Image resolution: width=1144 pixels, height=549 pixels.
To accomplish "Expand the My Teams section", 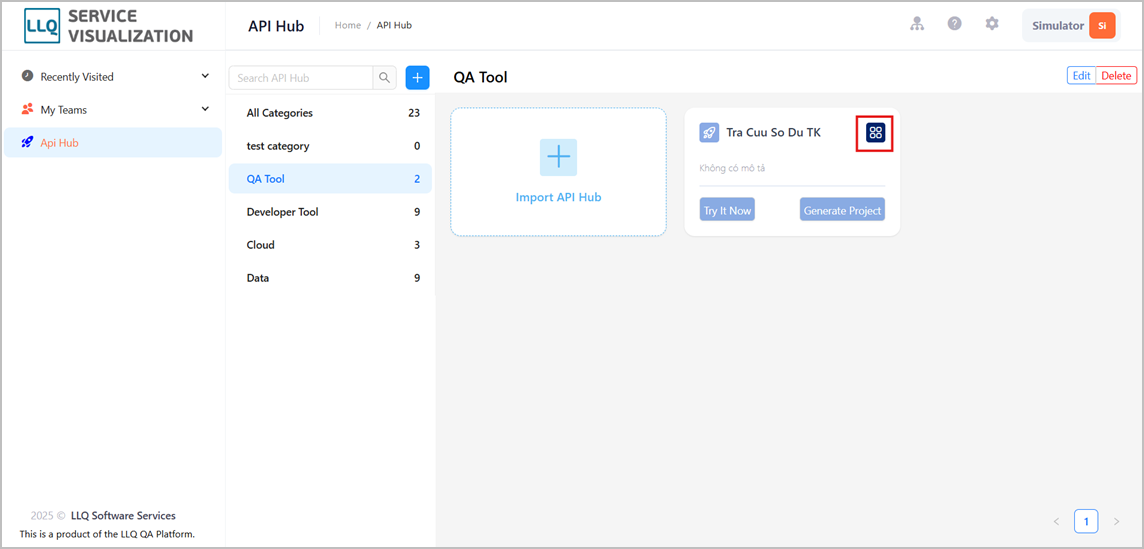I will pyautogui.click(x=115, y=110).
